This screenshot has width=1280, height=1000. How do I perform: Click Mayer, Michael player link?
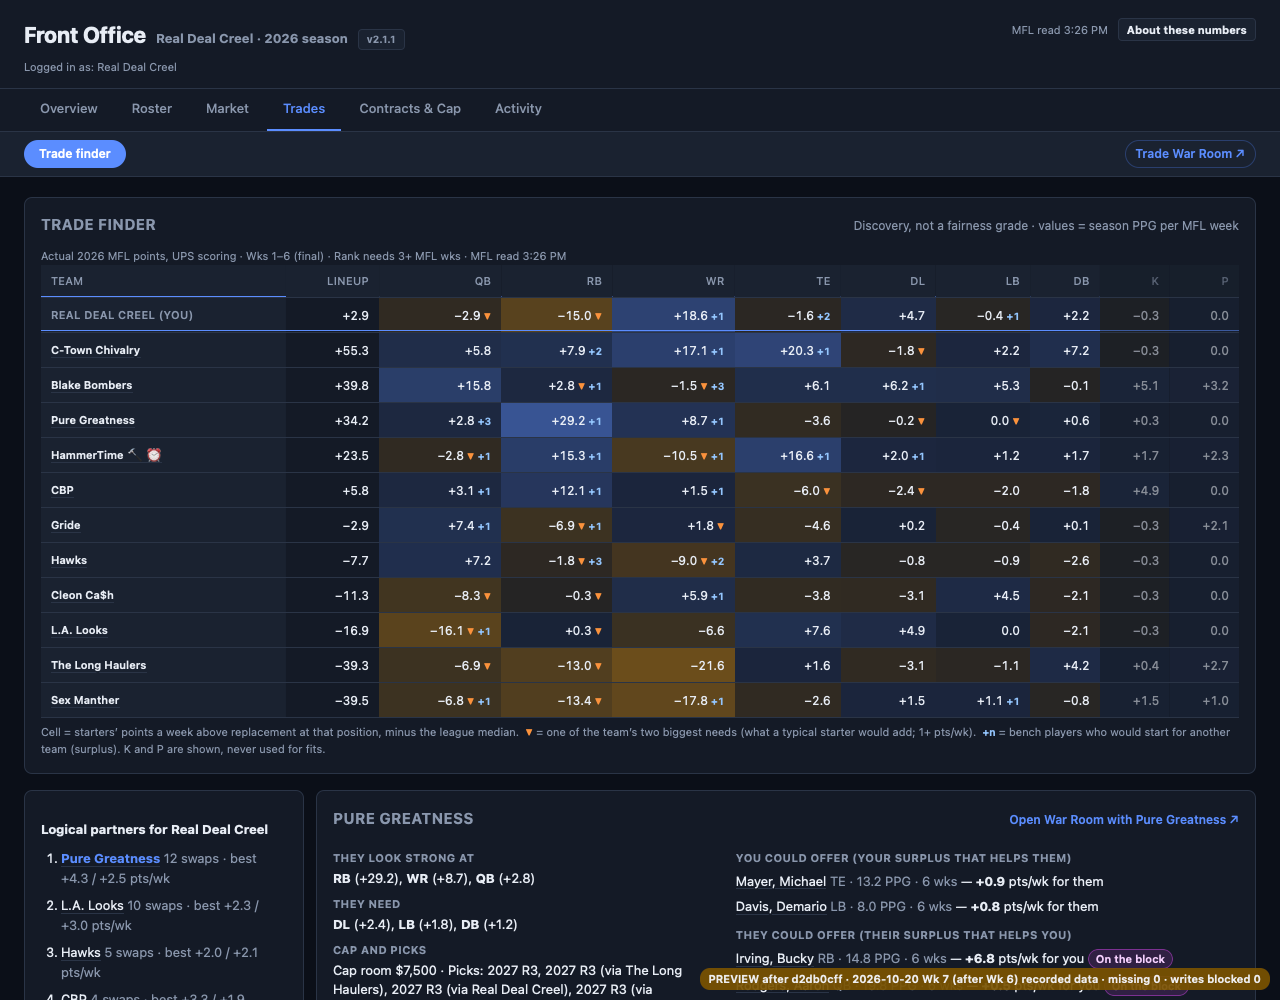781,882
